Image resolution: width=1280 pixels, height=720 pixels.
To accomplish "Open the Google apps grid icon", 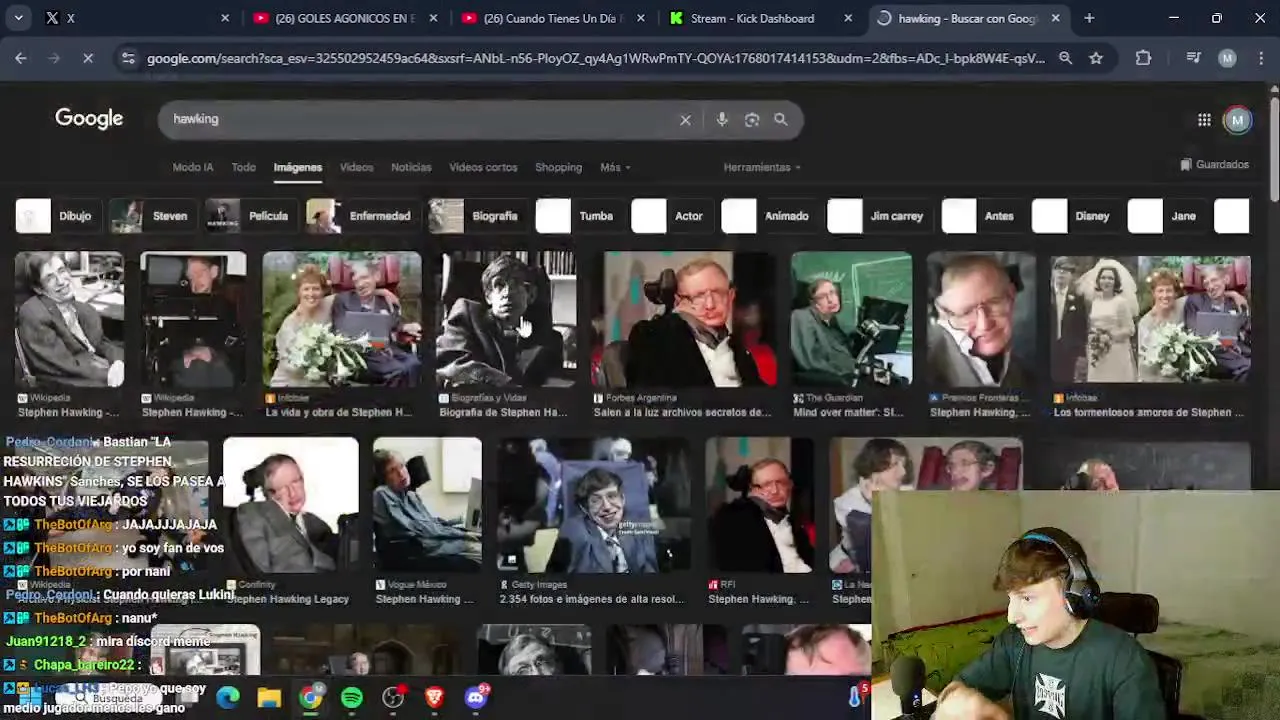I will point(1204,120).
